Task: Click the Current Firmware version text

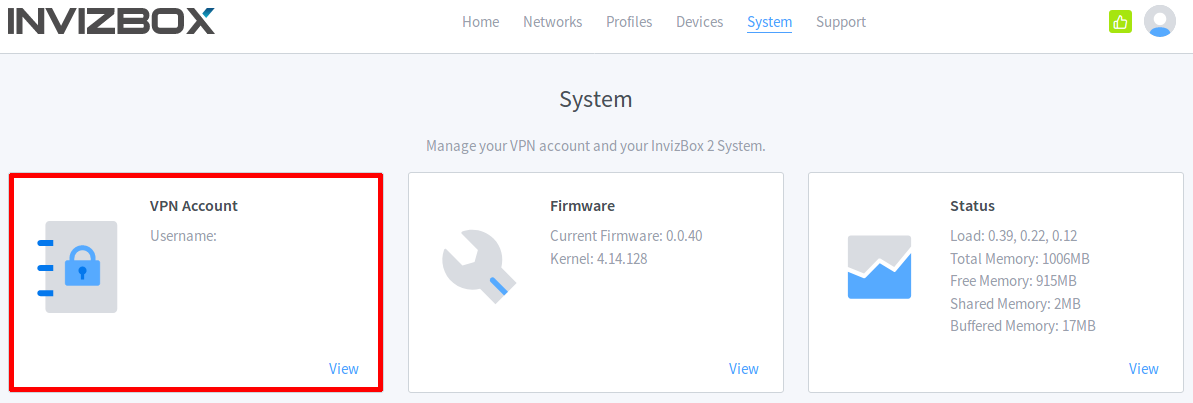Action: (626, 236)
